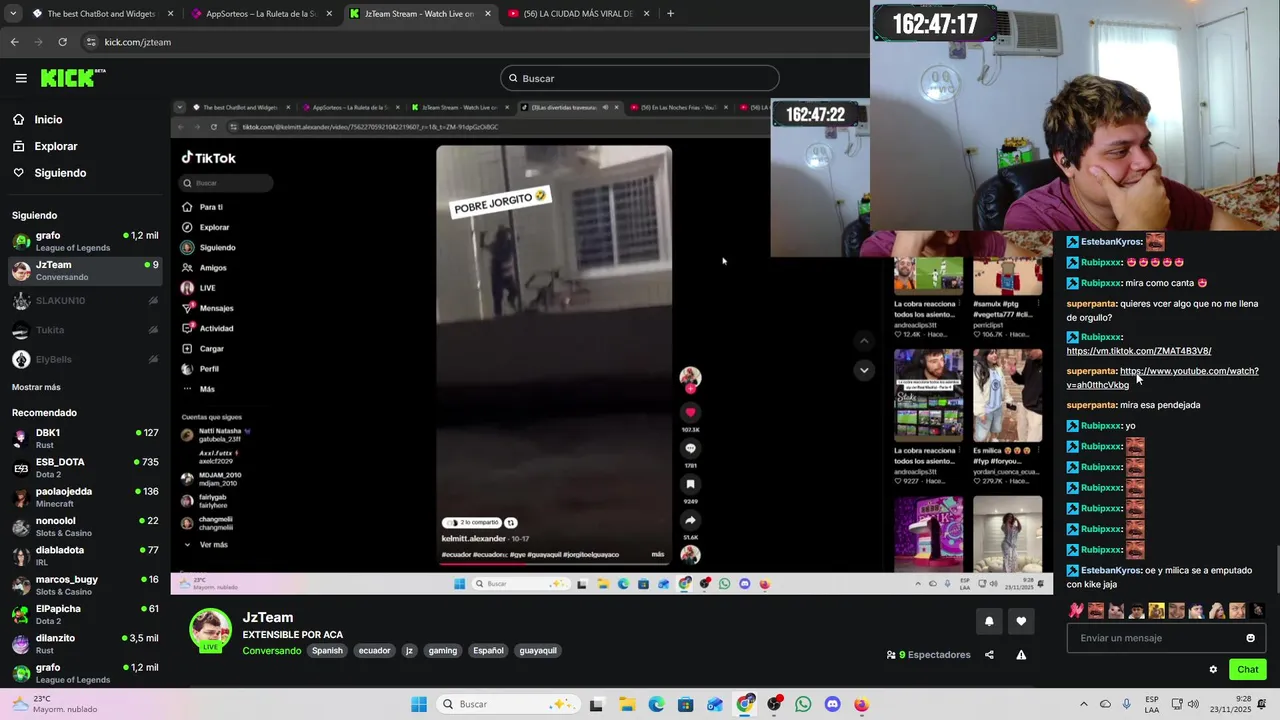The width and height of the screenshot is (1280, 720).
Task: Go to the Kick logo home
Action: click(x=72, y=77)
